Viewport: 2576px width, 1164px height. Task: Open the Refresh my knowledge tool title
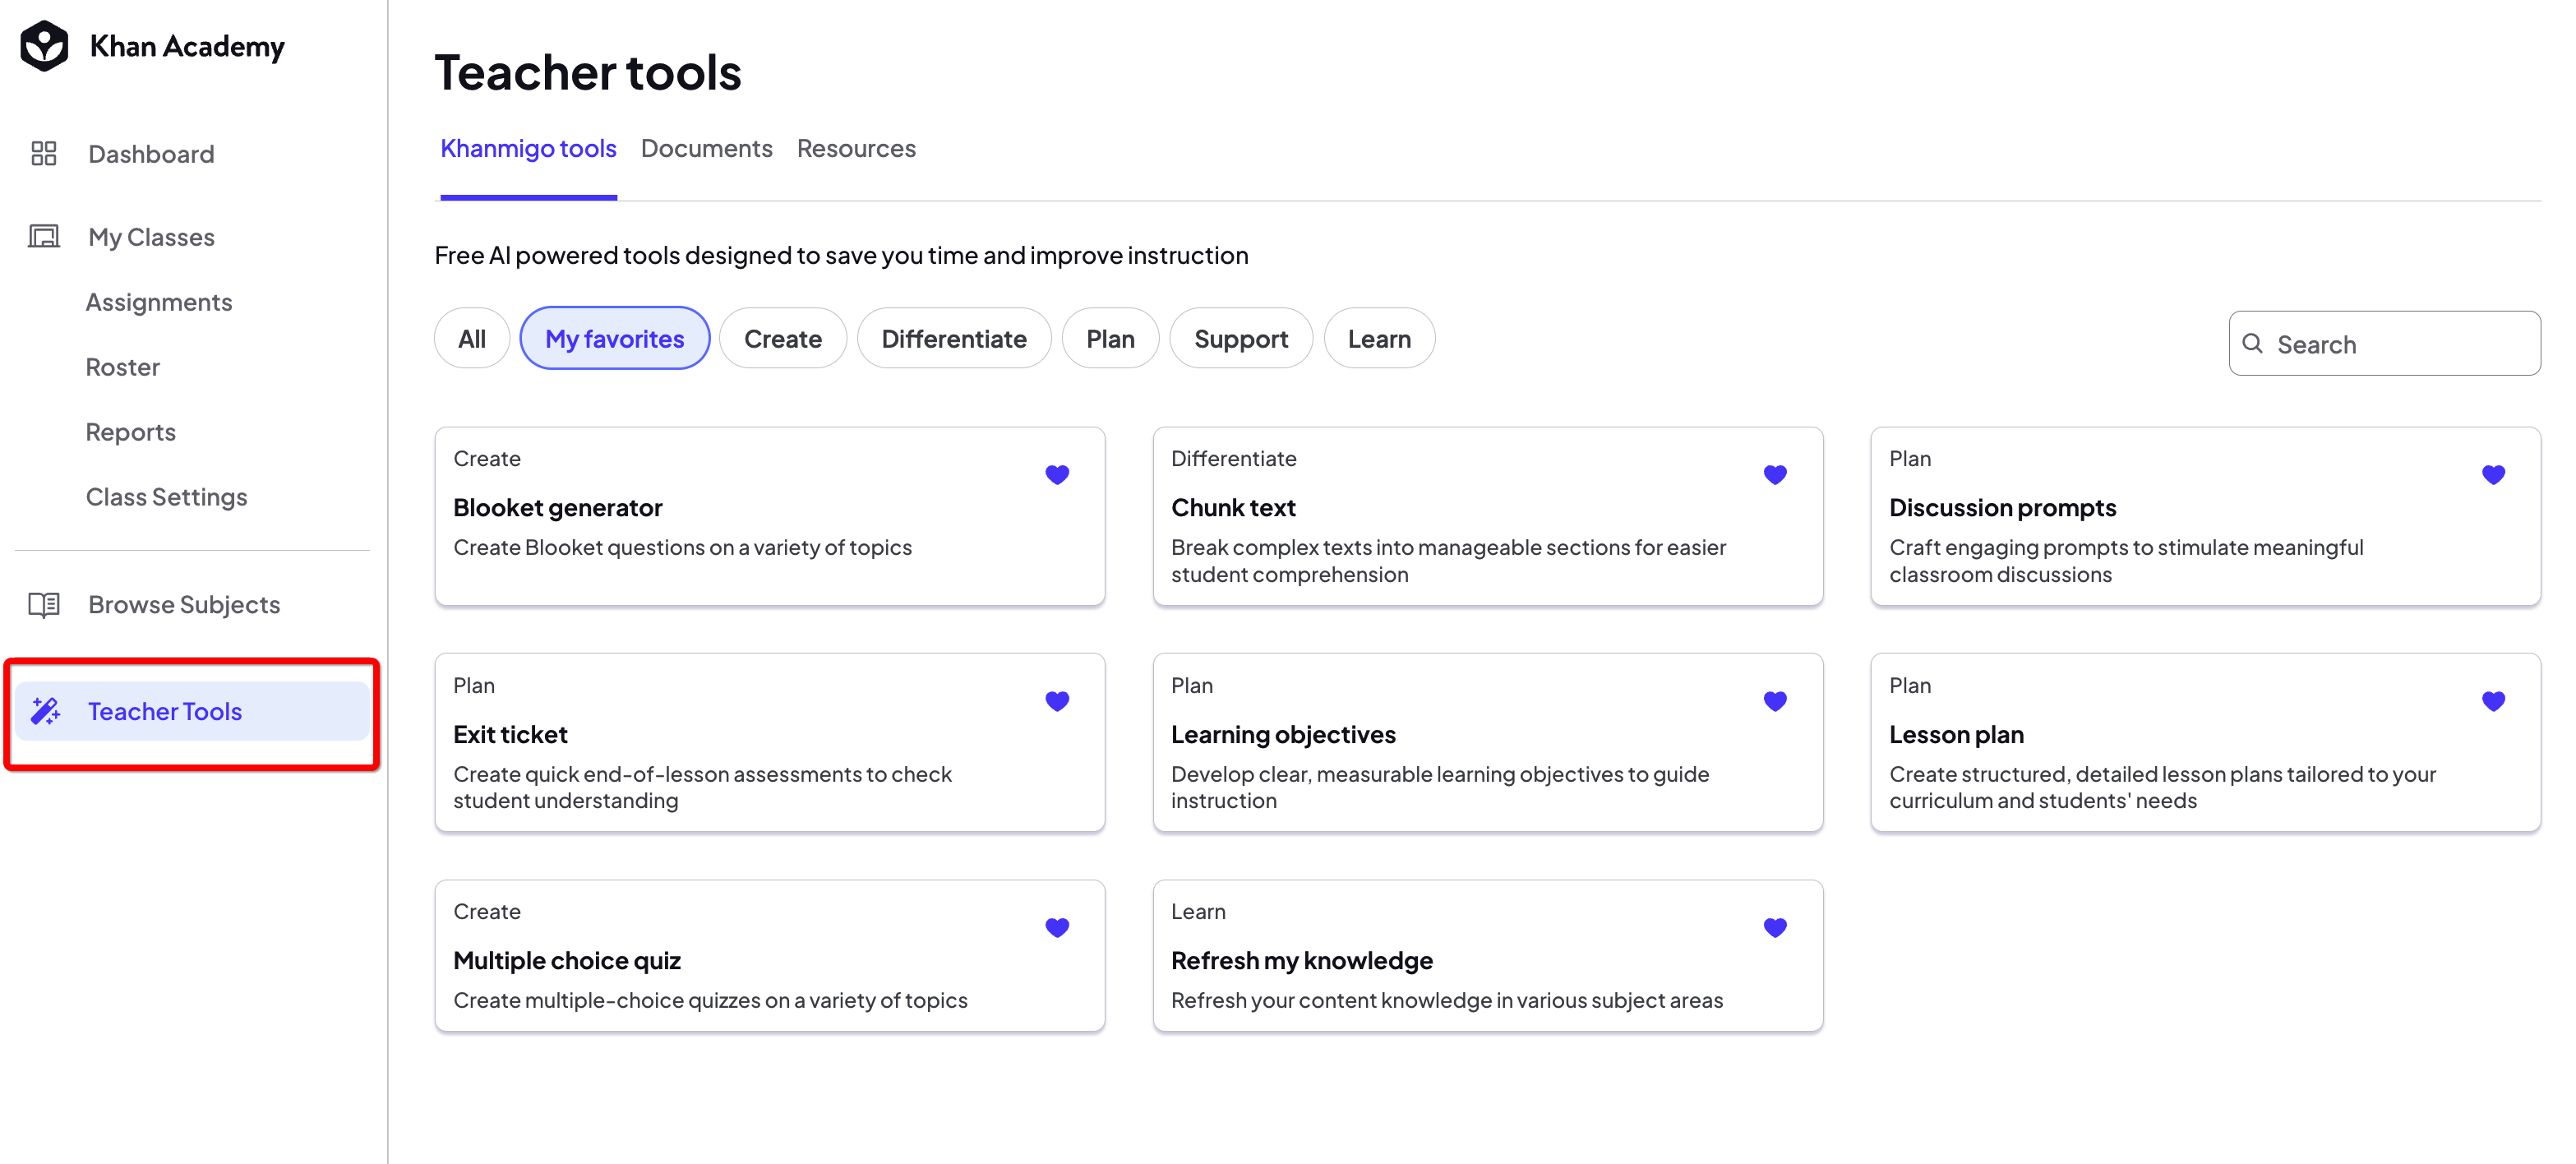1302,961
